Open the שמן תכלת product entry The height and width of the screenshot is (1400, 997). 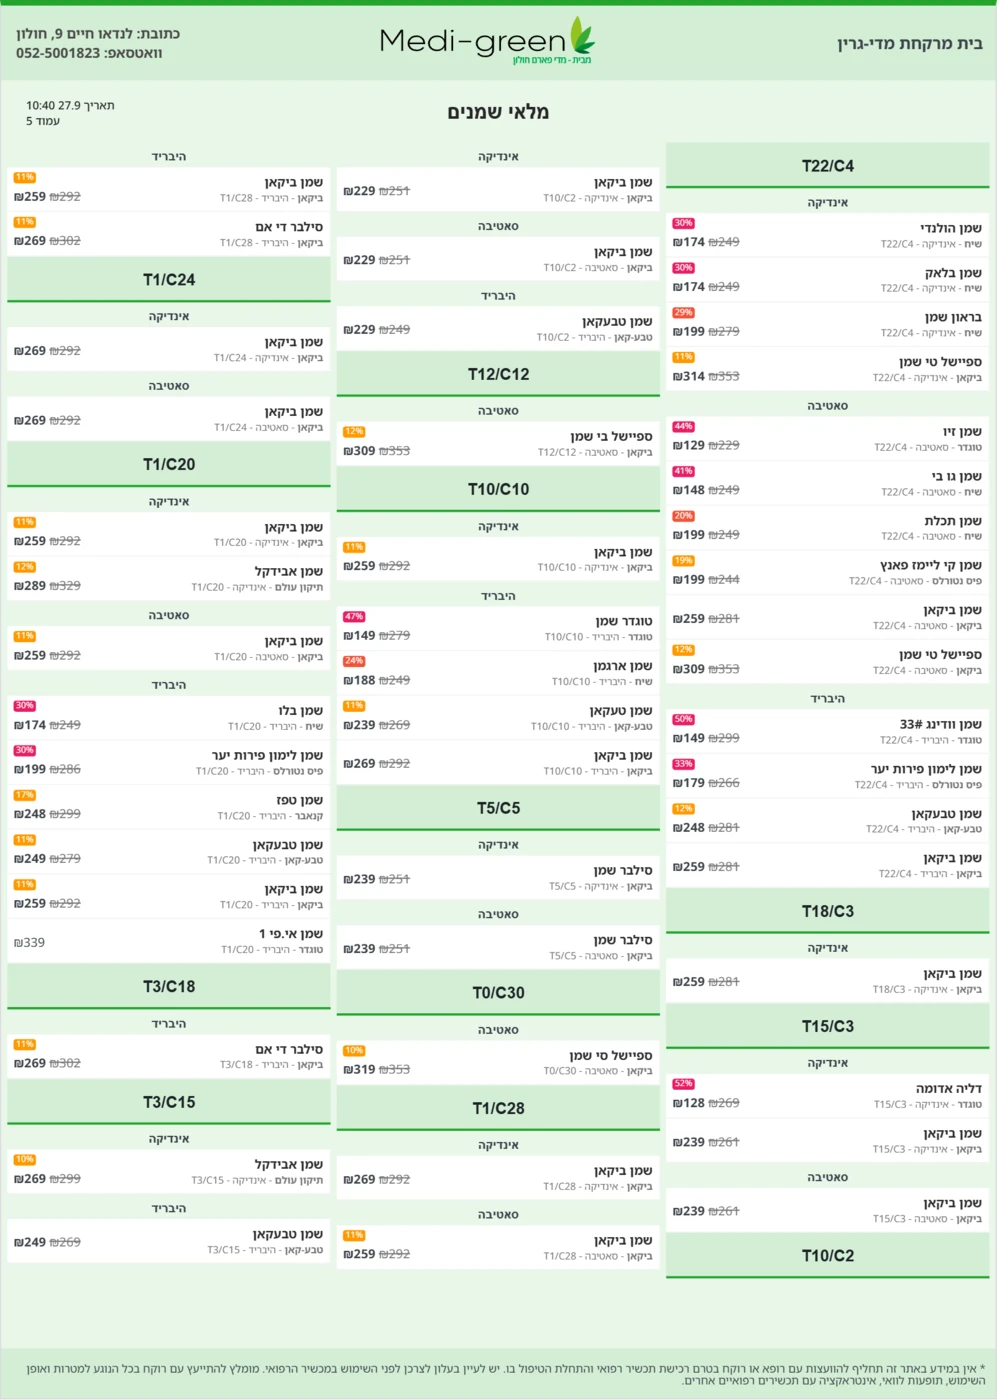point(828,528)
